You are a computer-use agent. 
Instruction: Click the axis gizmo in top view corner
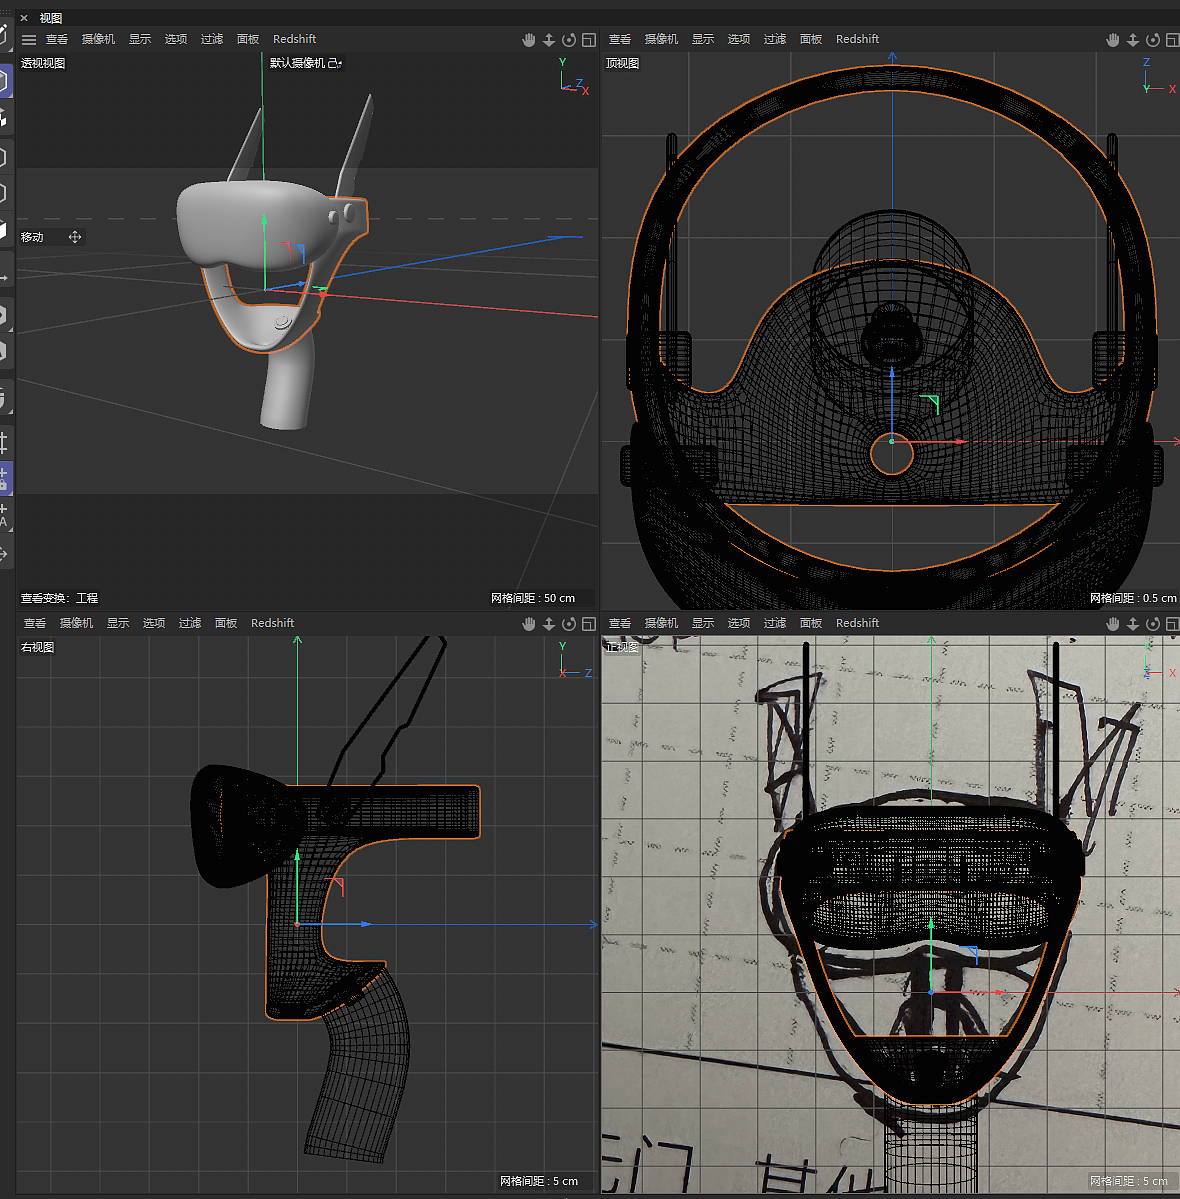(1158, 76)
